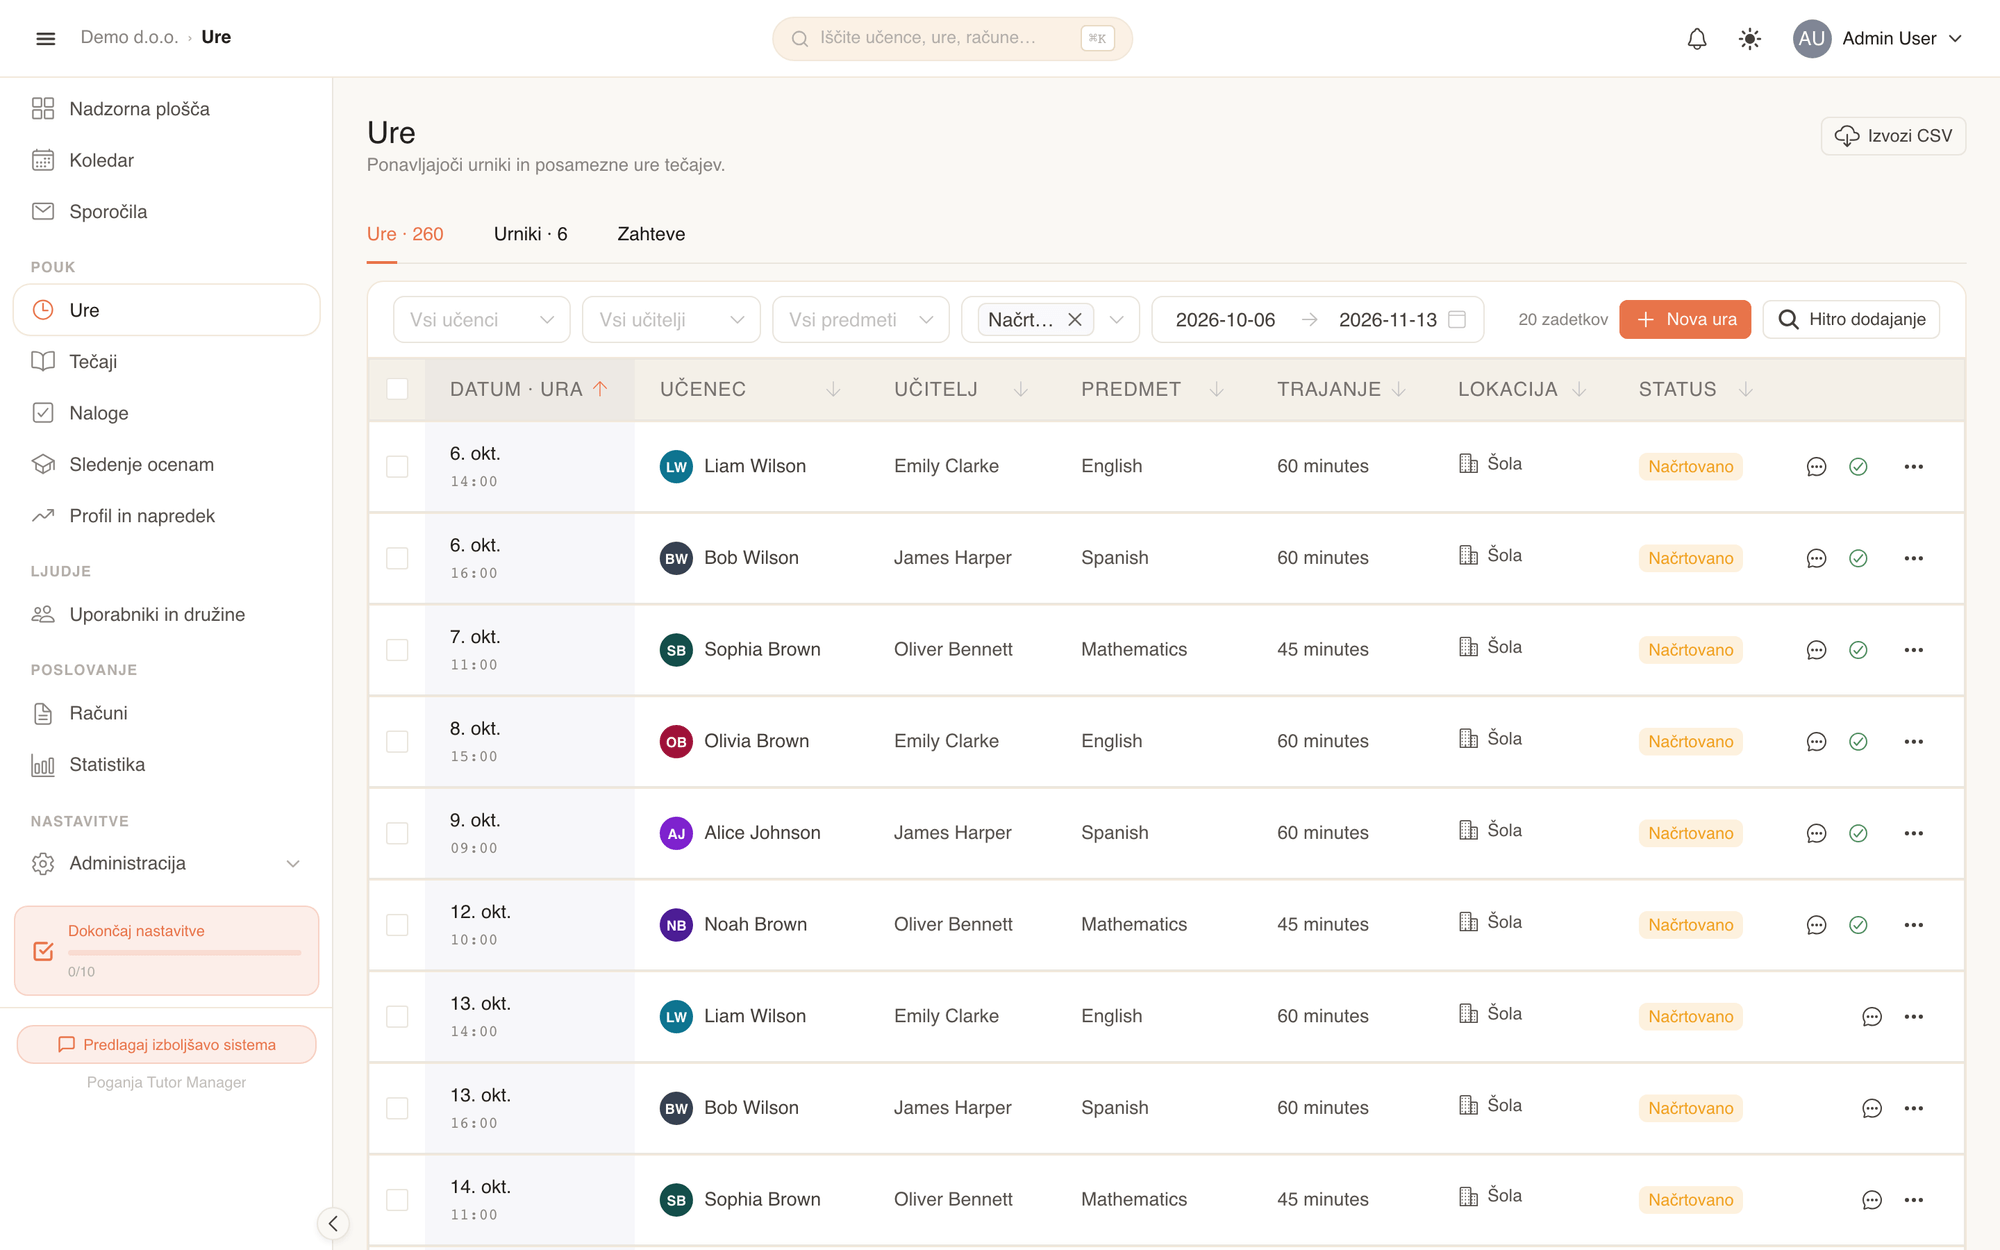This screenshot has height=1250, width=2000.
Task: Click the start date 2026-10-06 field
Action: click(x=1225, y=320)
